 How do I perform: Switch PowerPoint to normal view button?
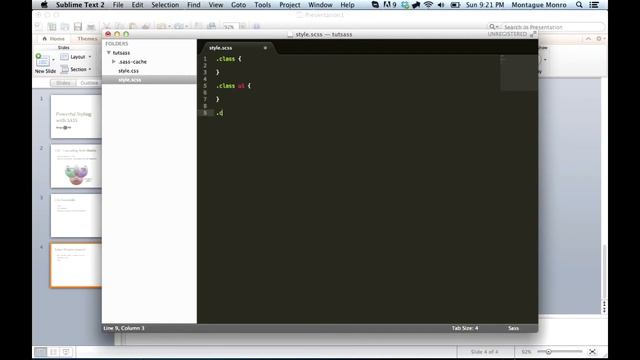tap(40, 351)
